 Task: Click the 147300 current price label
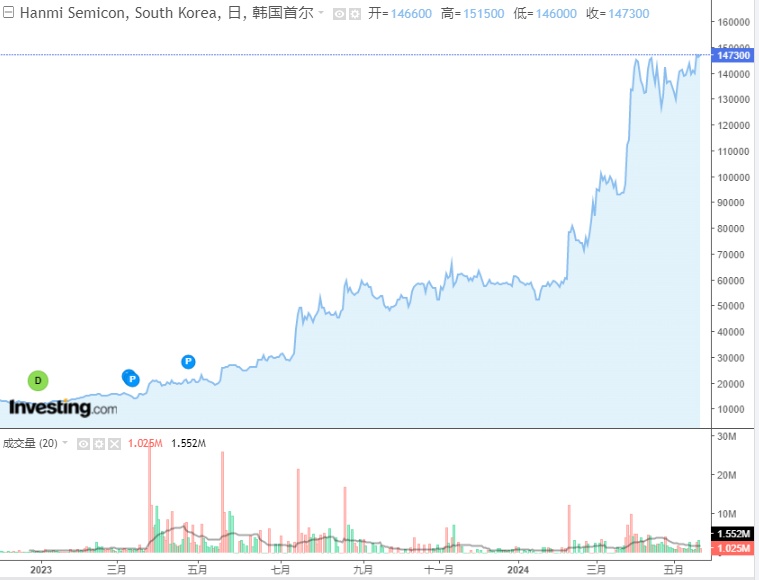point(732,55)
